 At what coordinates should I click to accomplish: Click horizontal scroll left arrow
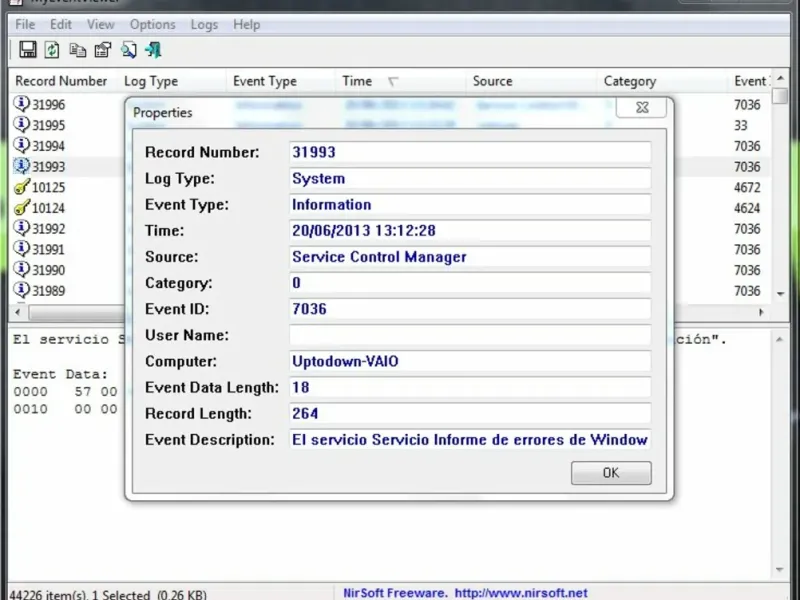(18, 312)
